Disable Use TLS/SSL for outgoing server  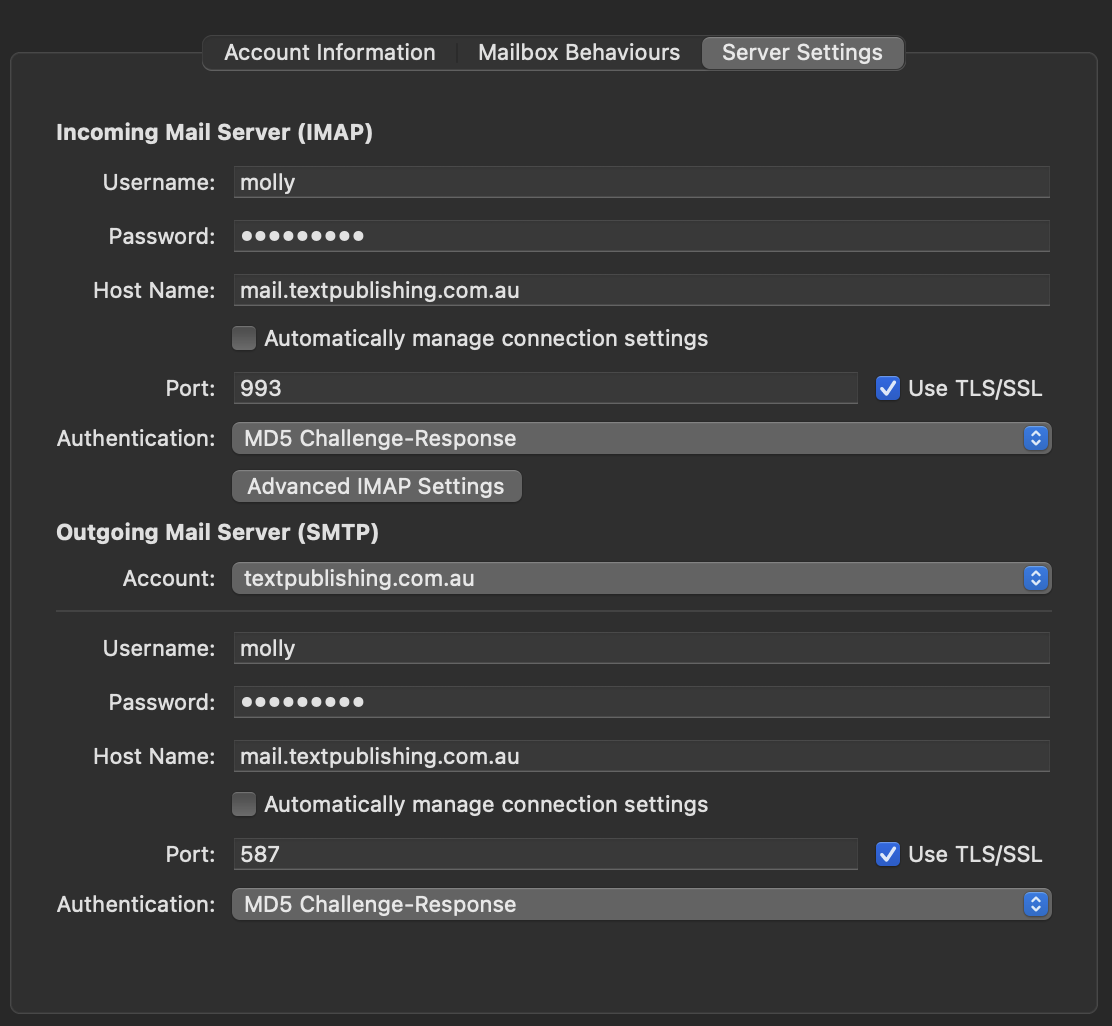(887, 854)
